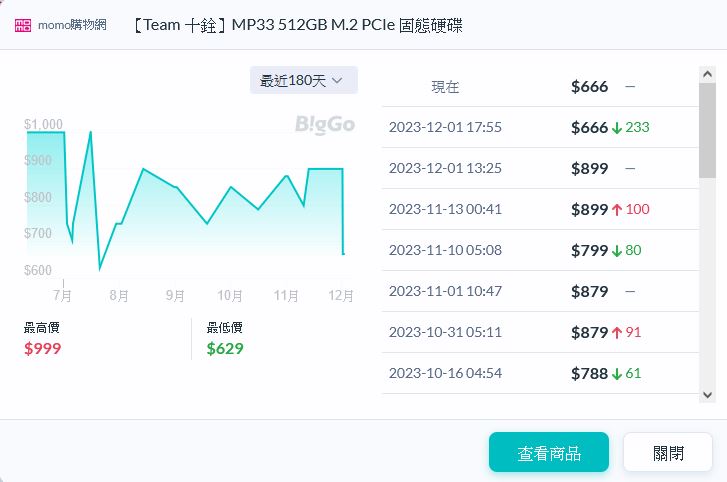This screenshot has width=727, height=482.
Task: Select the 2023-11-13 00:41 price entry
Action: point(445,209)
